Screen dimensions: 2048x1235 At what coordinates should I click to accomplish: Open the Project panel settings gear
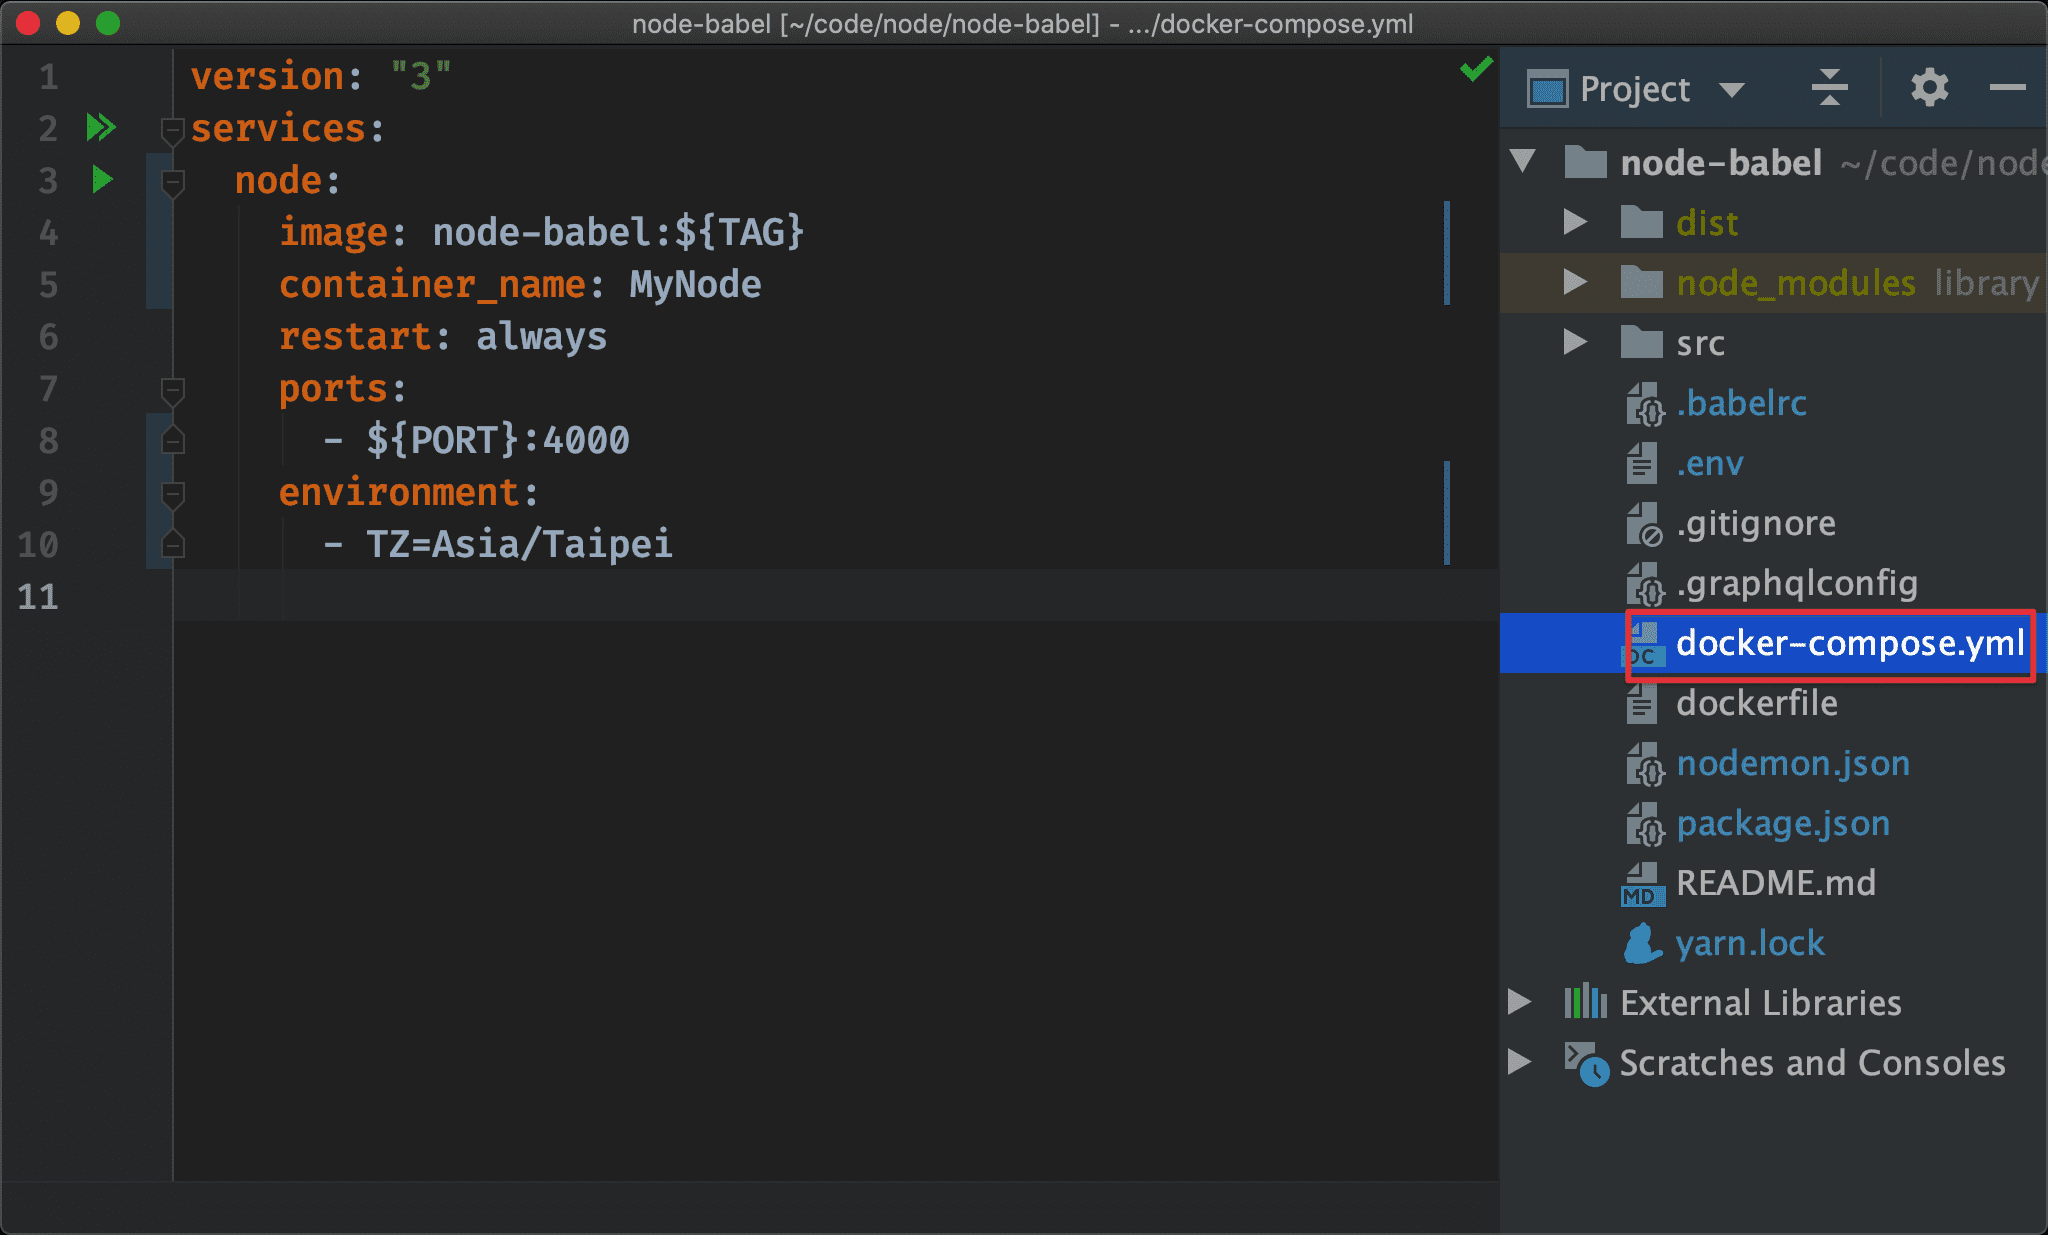[1929, 88]
